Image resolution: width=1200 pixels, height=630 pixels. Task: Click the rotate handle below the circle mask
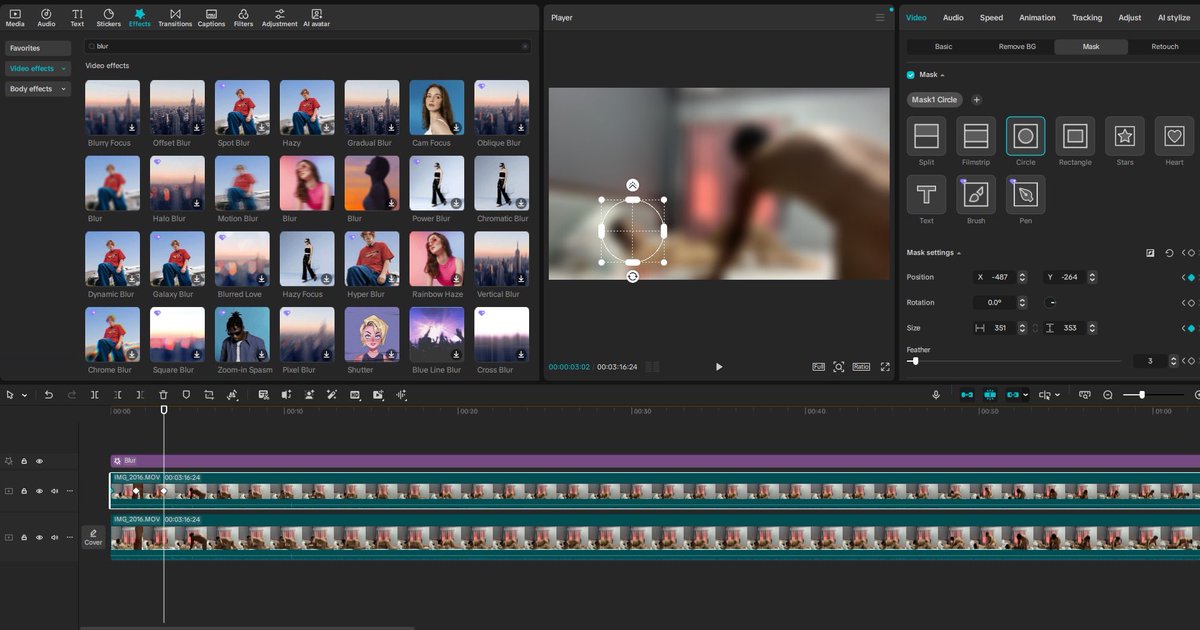pyautogui.click(x=632, y=276)
